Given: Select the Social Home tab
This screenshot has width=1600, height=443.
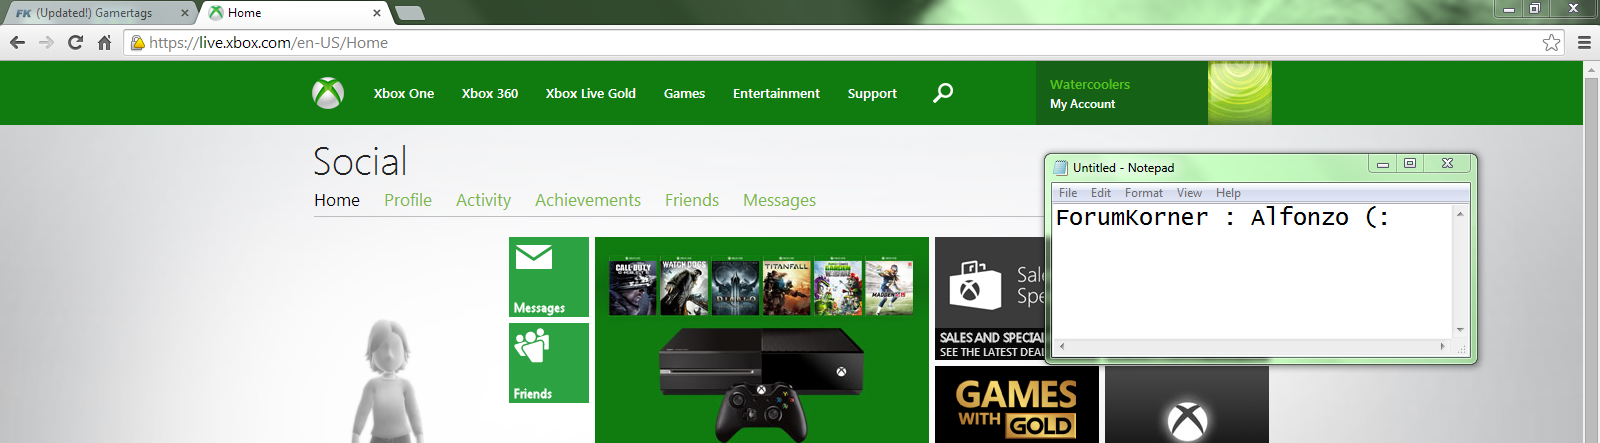Looking at the screenshot, I should (337, 200).
